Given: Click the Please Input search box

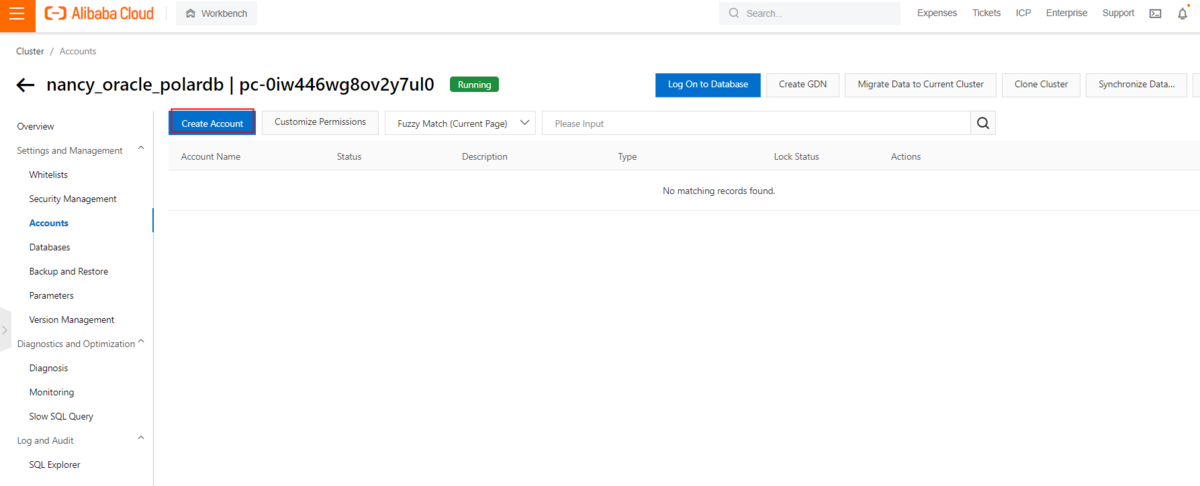Looking at the screenshot, I should 756,123.
